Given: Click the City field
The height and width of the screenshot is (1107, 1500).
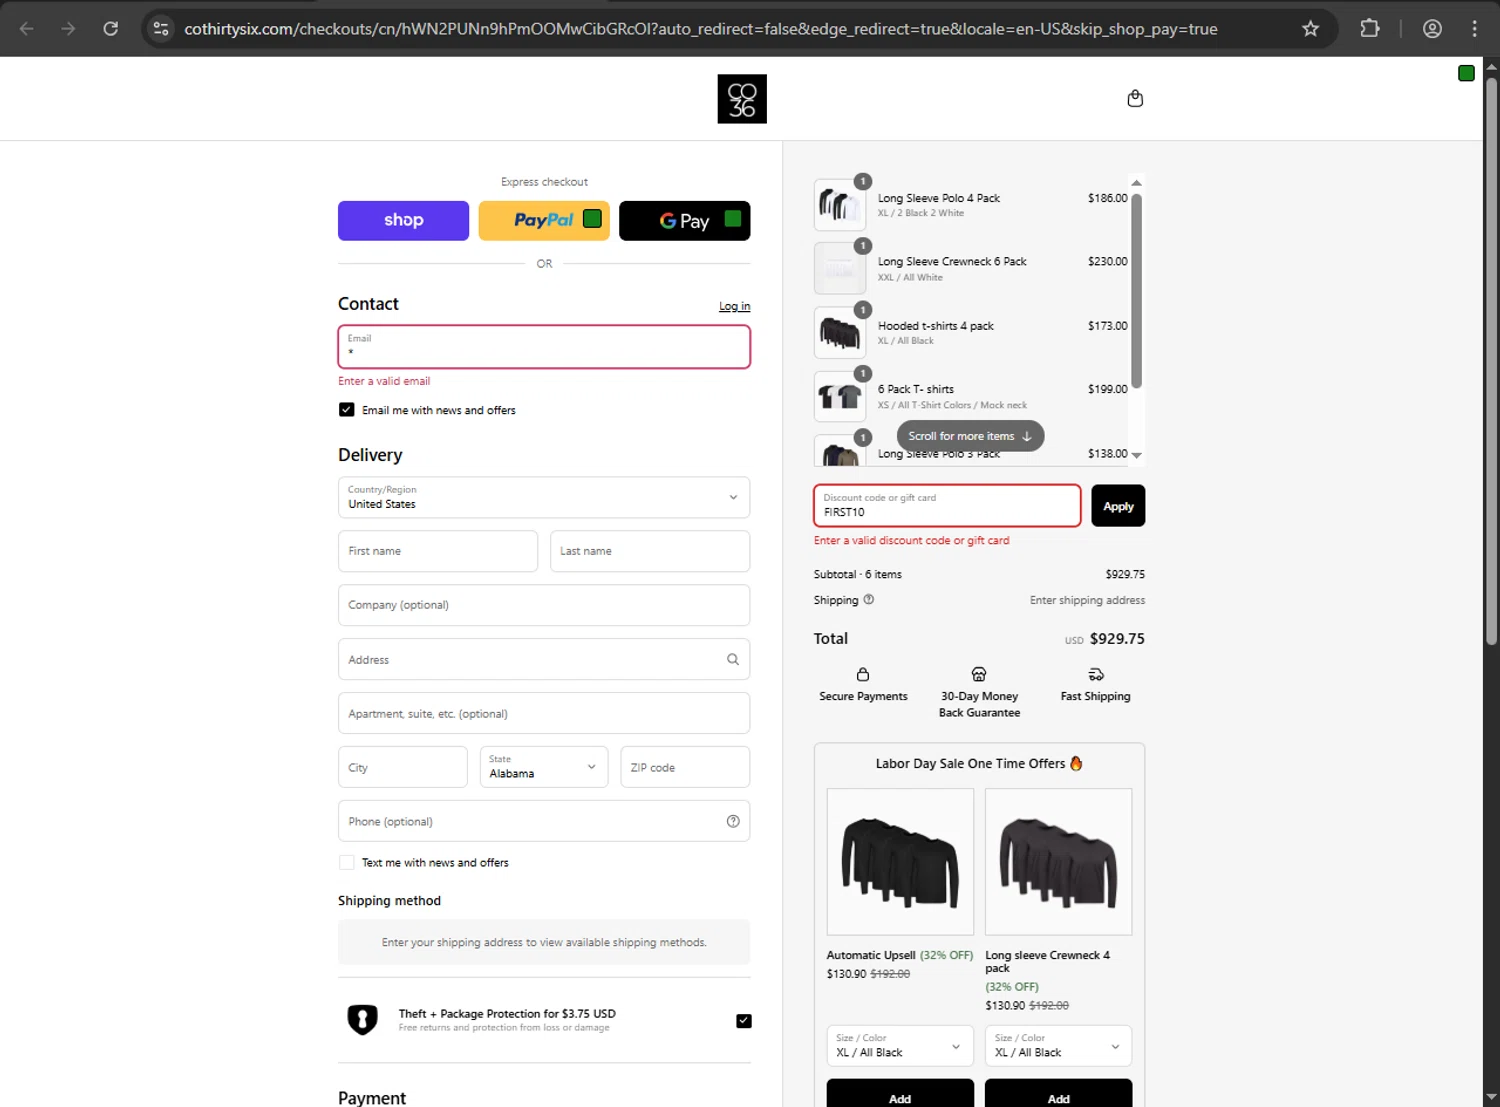Looking at the screenshot, I should [402, 767].
